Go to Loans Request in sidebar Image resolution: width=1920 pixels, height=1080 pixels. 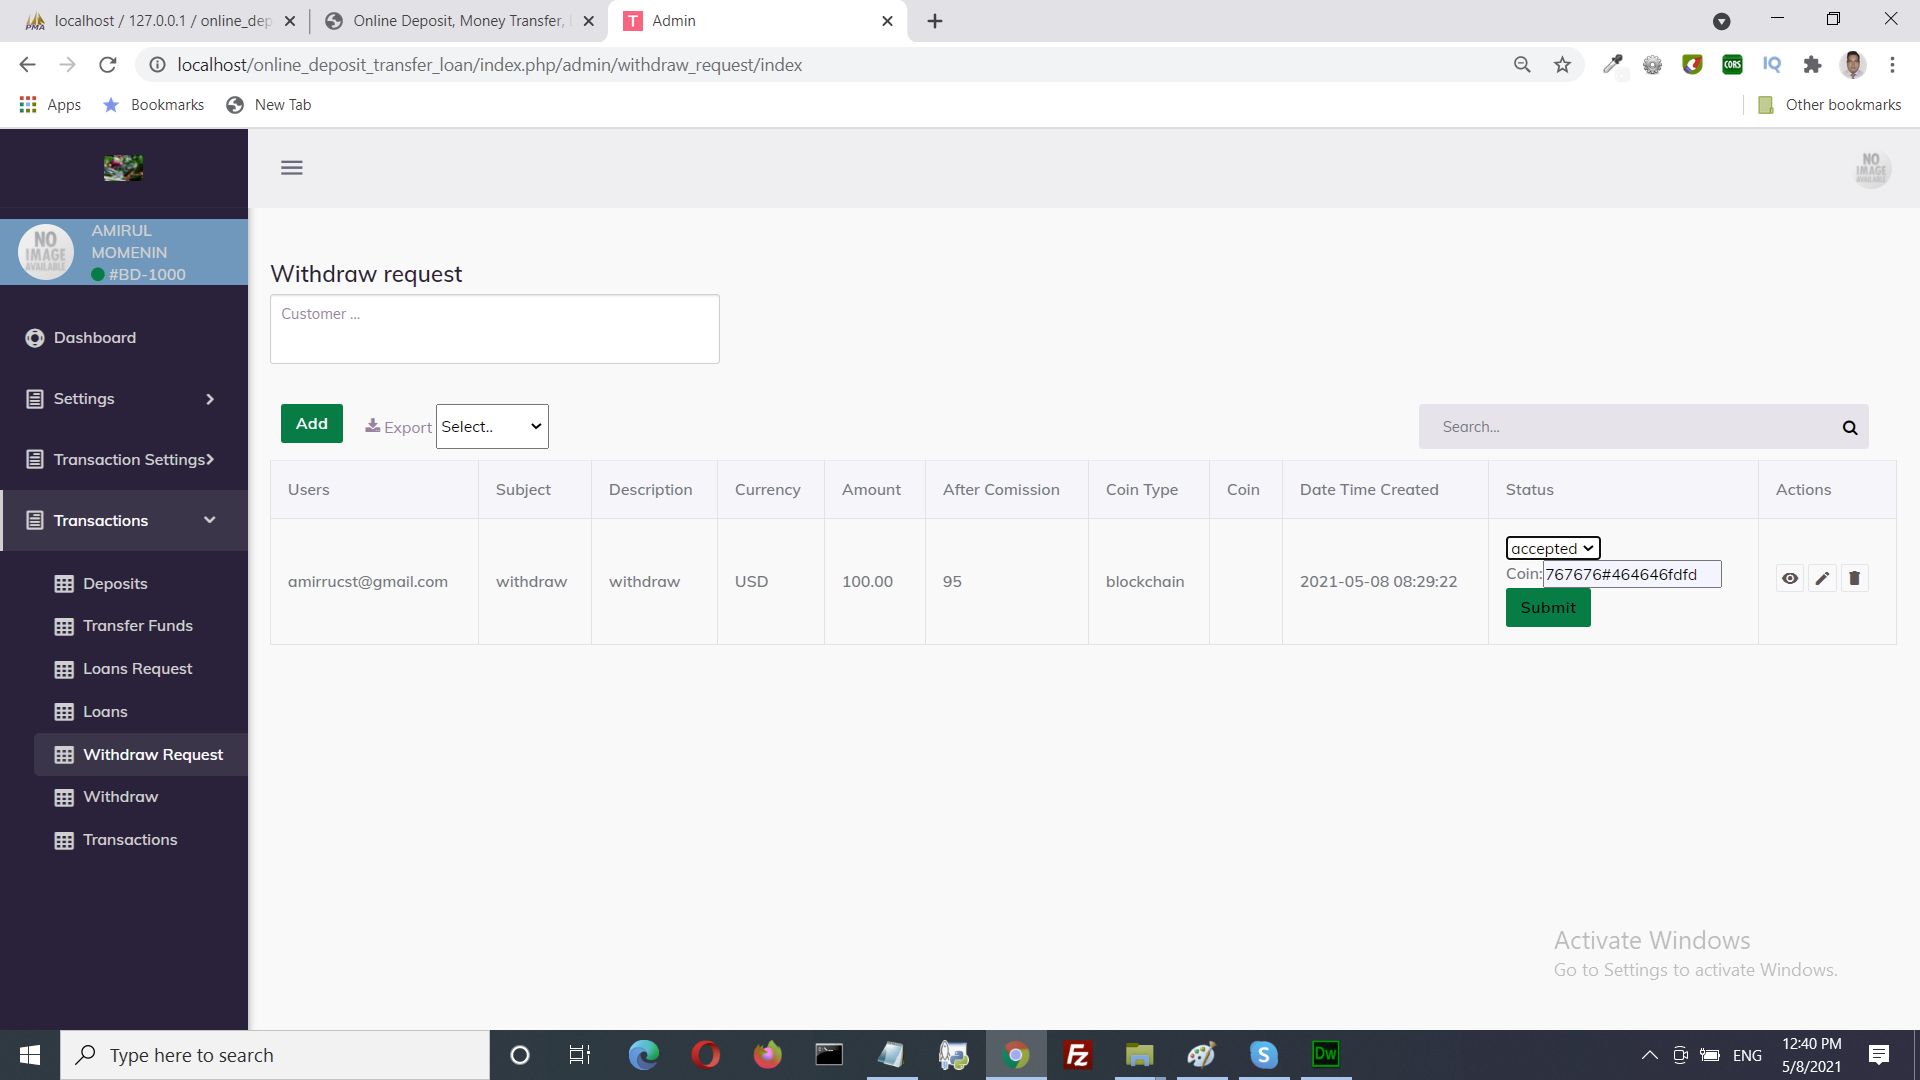(x=137, y=669)
